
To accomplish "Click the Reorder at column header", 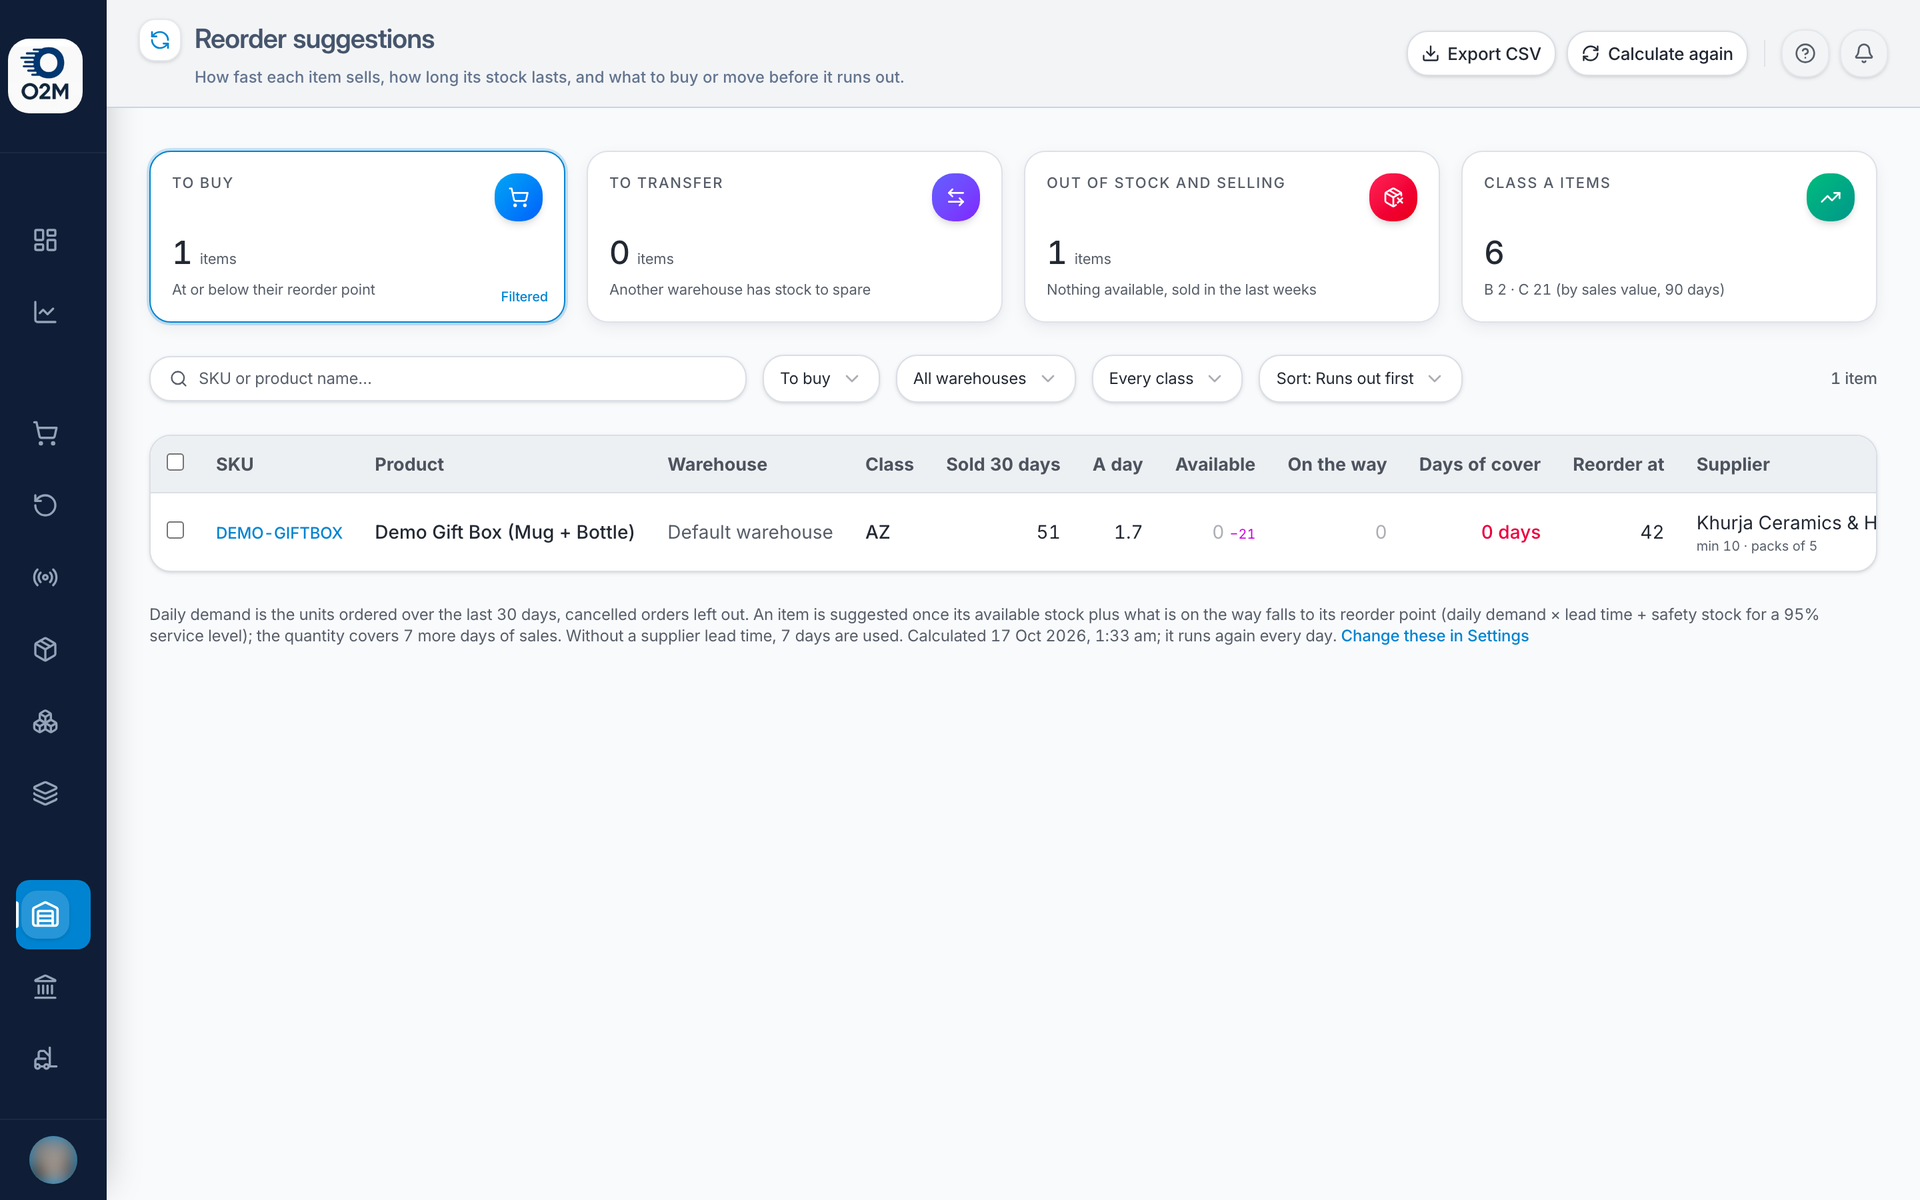I will click(1618, 464).
